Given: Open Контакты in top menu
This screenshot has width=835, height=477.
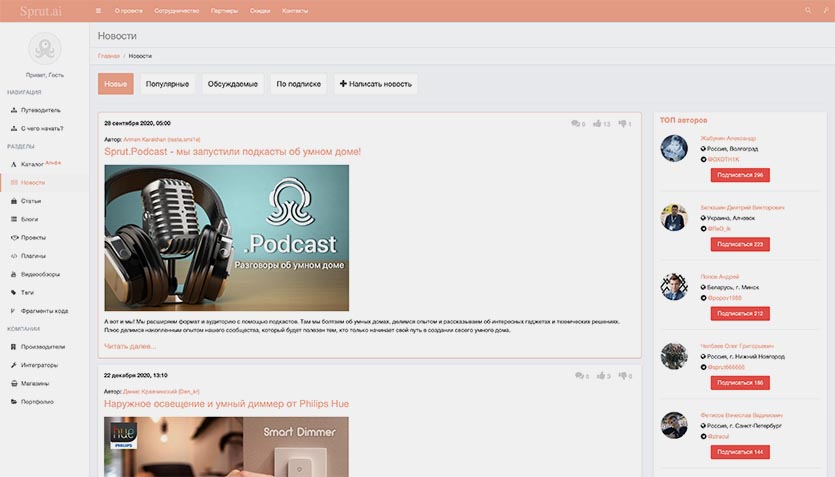Looking at the screenshot, I should (x=295, y=11).
